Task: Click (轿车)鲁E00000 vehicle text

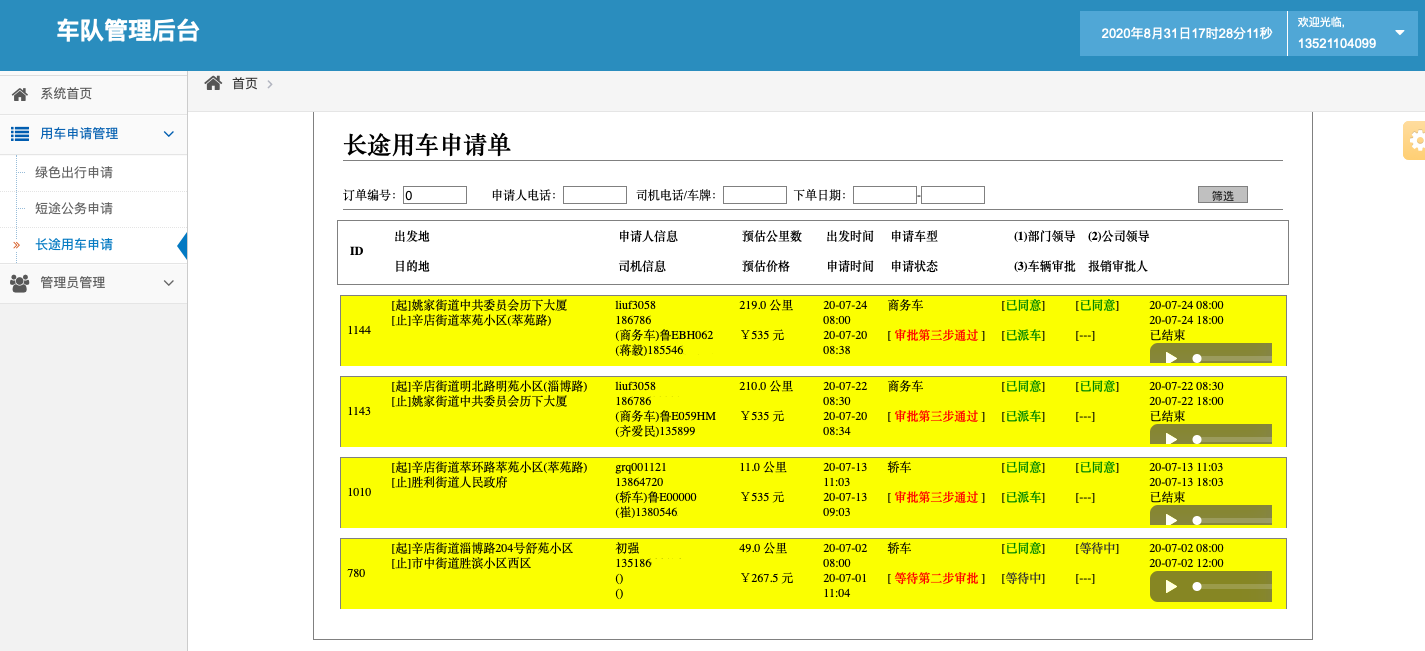Action: [x=656, y=497]
